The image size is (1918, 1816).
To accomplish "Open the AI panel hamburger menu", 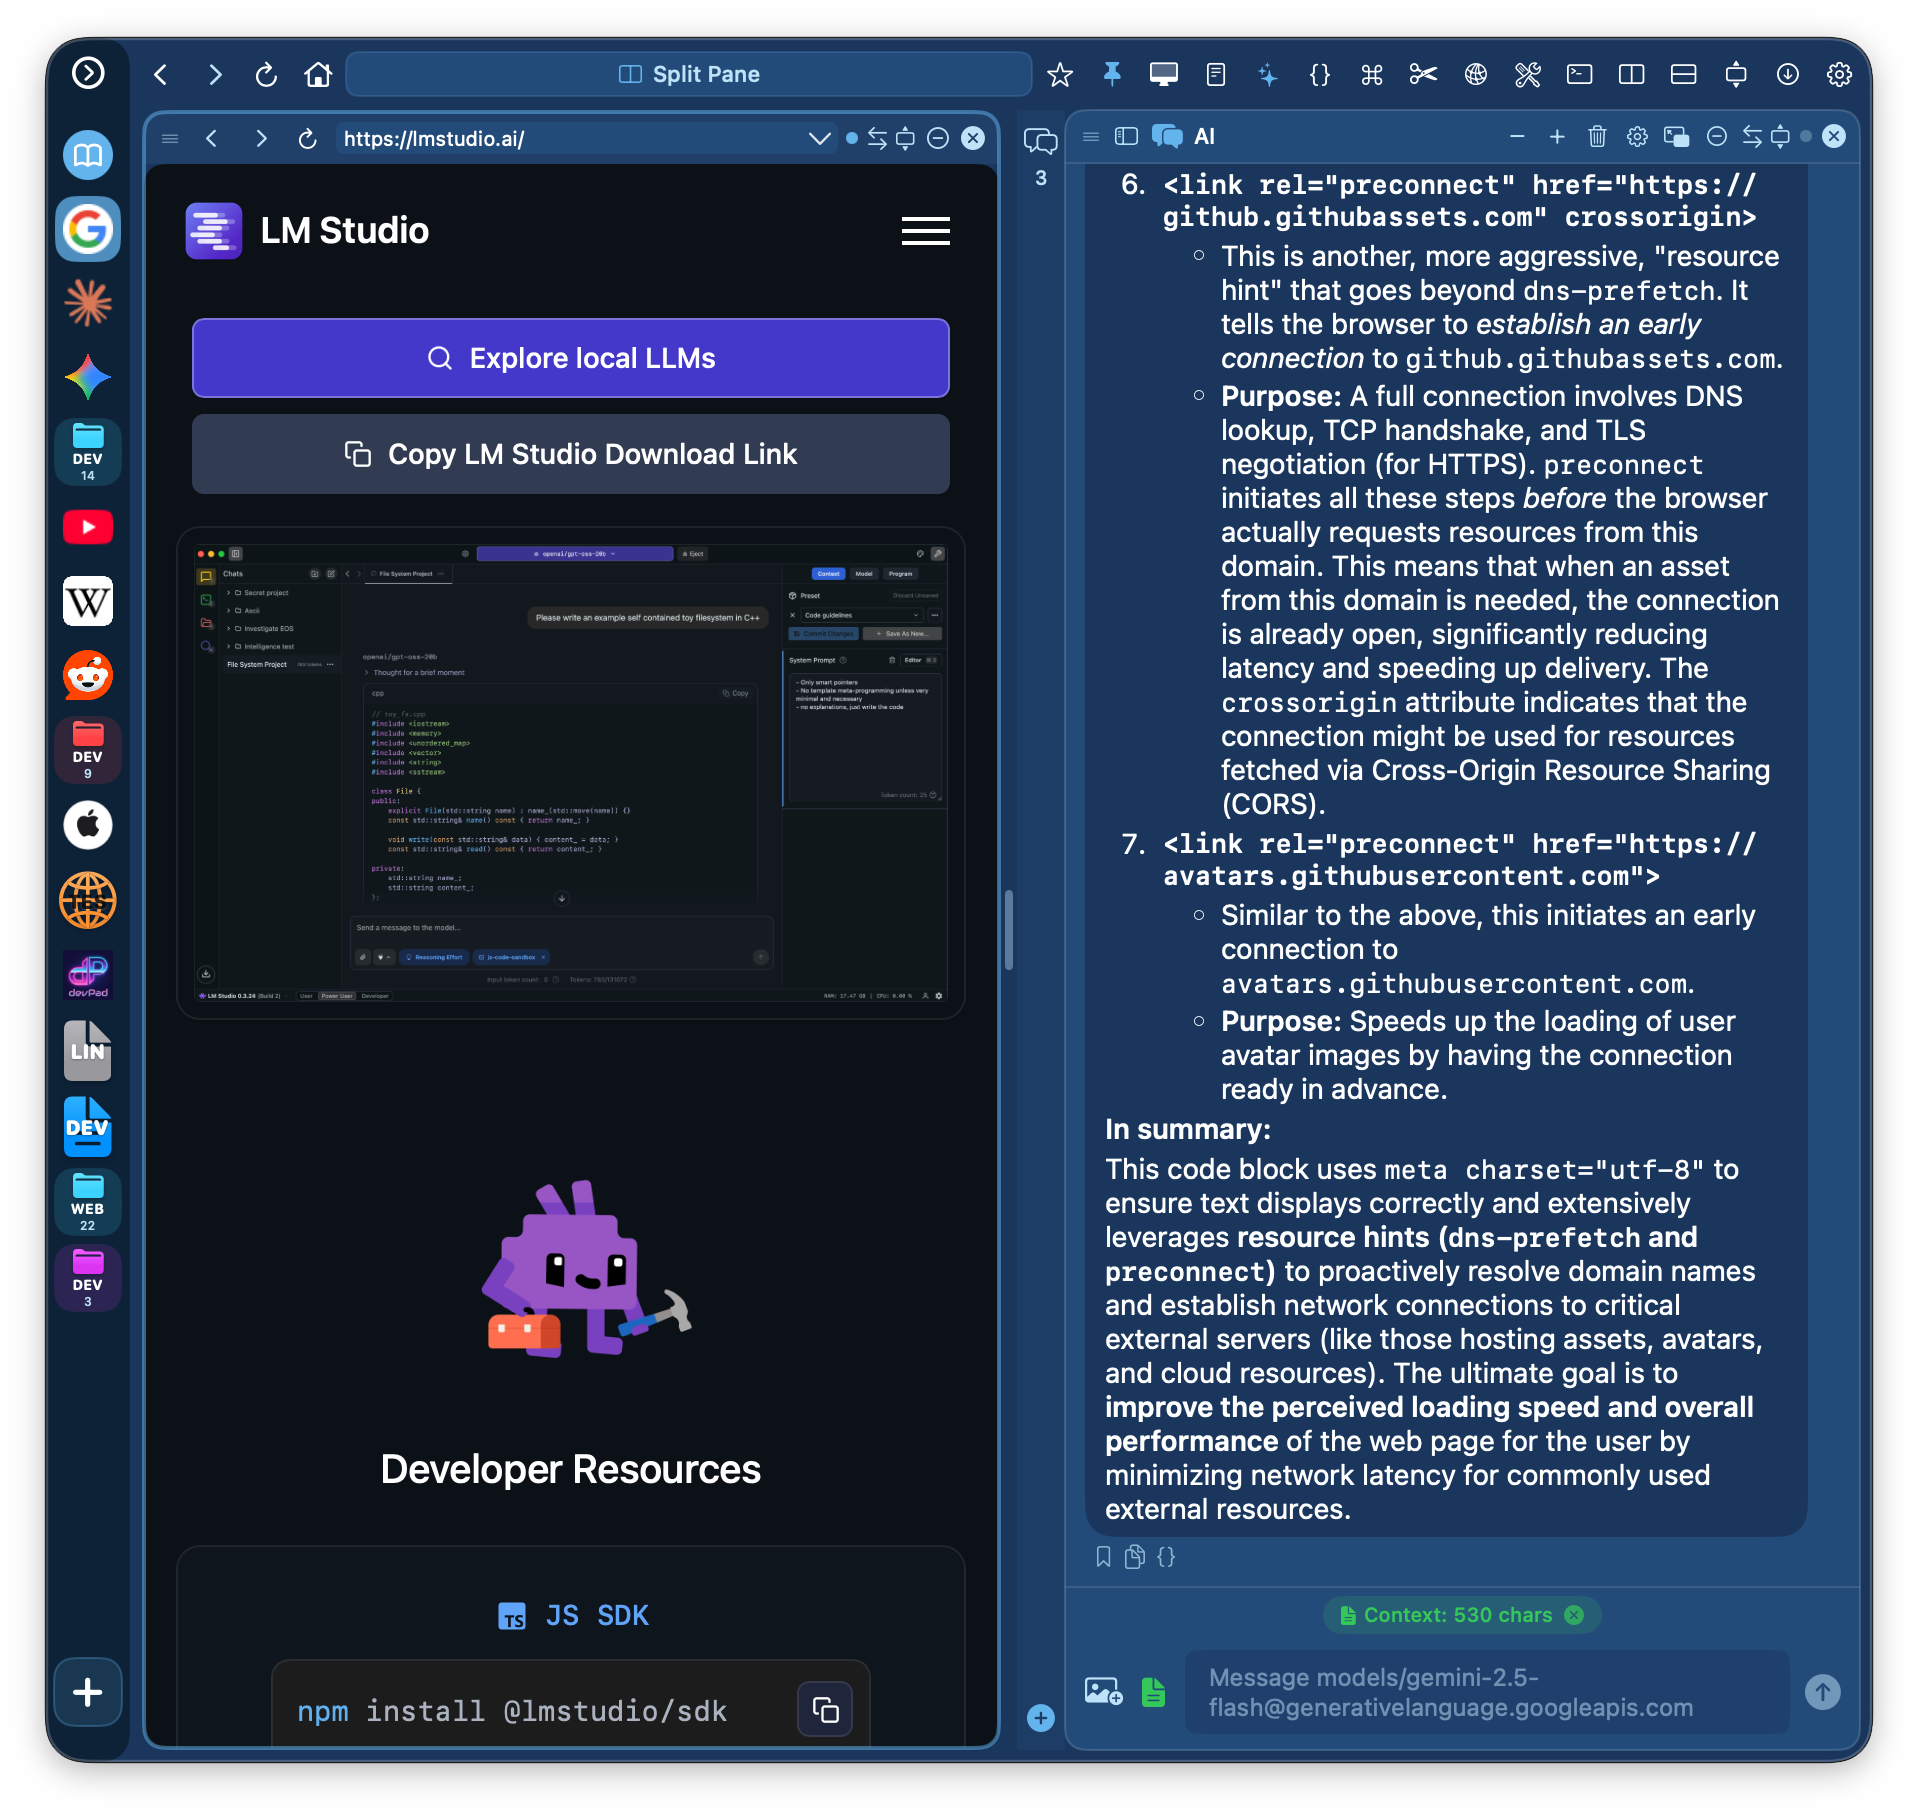I will click(1090, 137).
